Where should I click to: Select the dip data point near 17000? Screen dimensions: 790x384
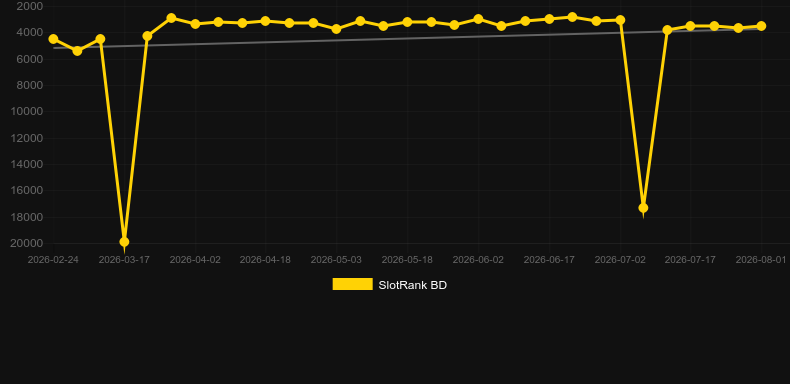coord(643,208)
